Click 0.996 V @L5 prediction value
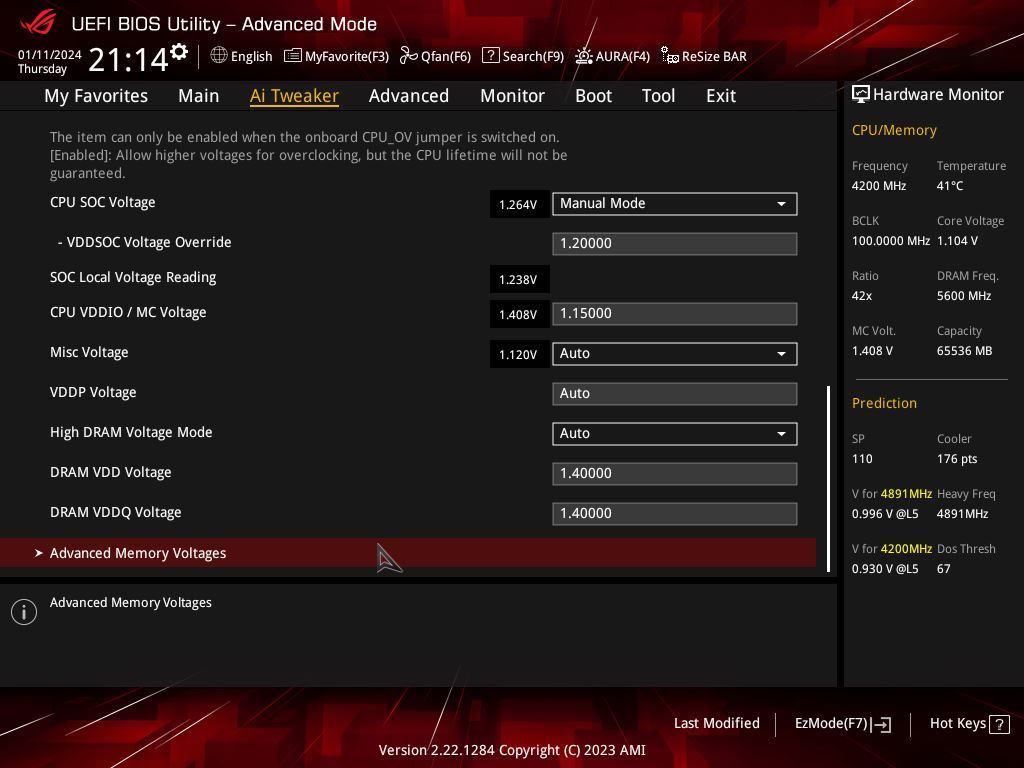 coord(885,514)
